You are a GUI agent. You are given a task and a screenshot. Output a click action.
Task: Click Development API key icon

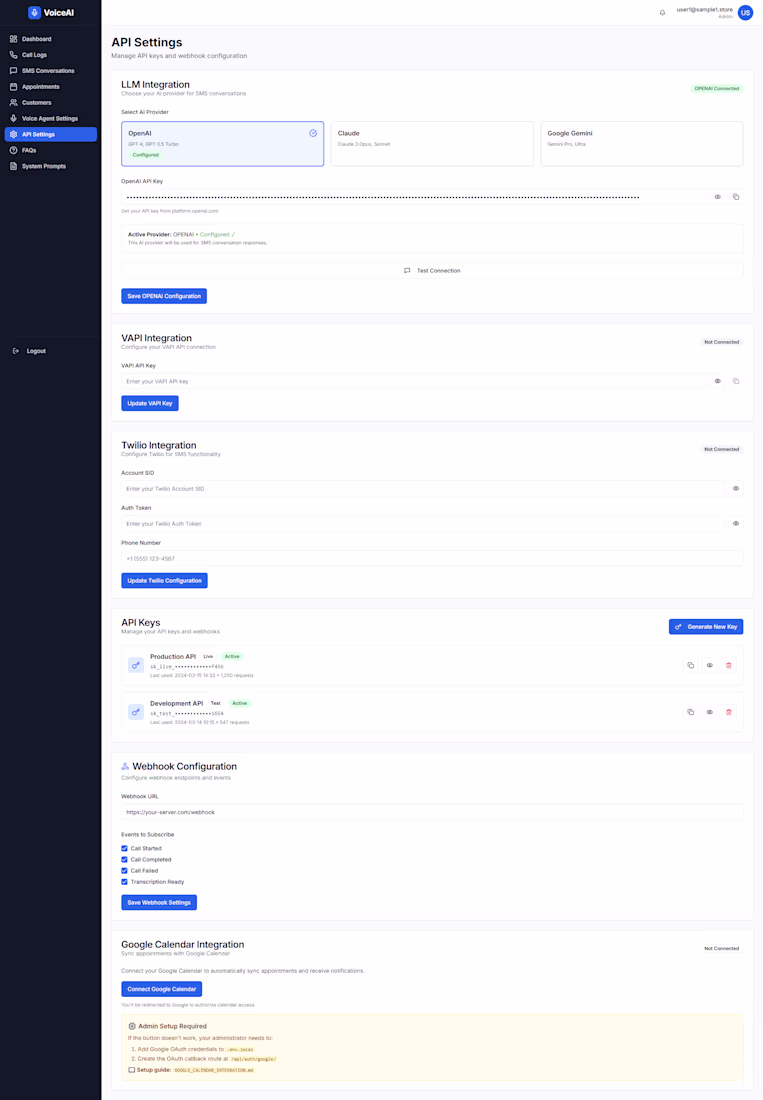pos(136,712)
